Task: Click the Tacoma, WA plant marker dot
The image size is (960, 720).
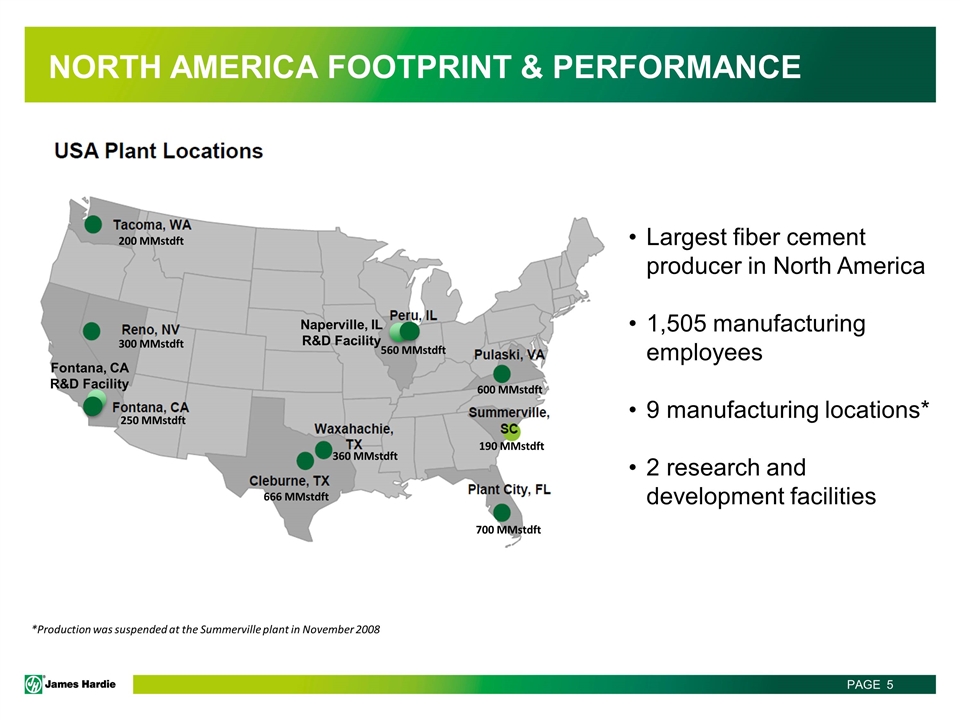Action: [x=93, y=225]
